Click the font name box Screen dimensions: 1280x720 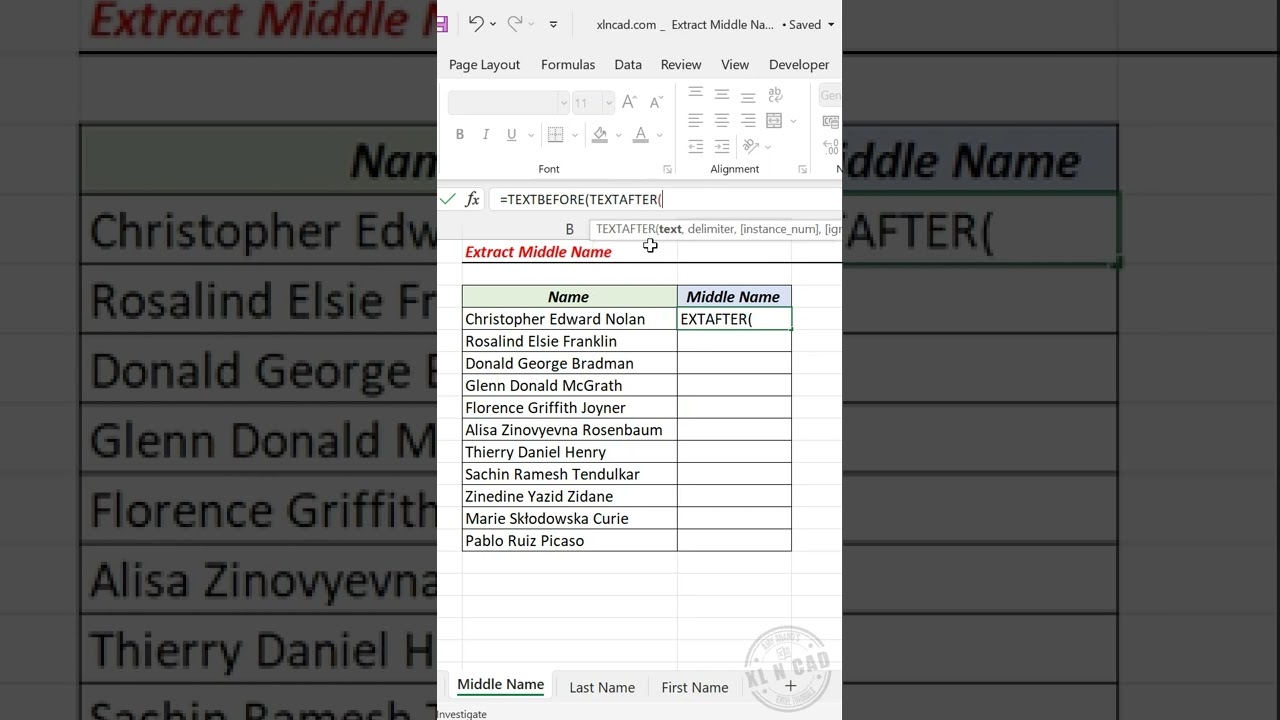(503, 102)
